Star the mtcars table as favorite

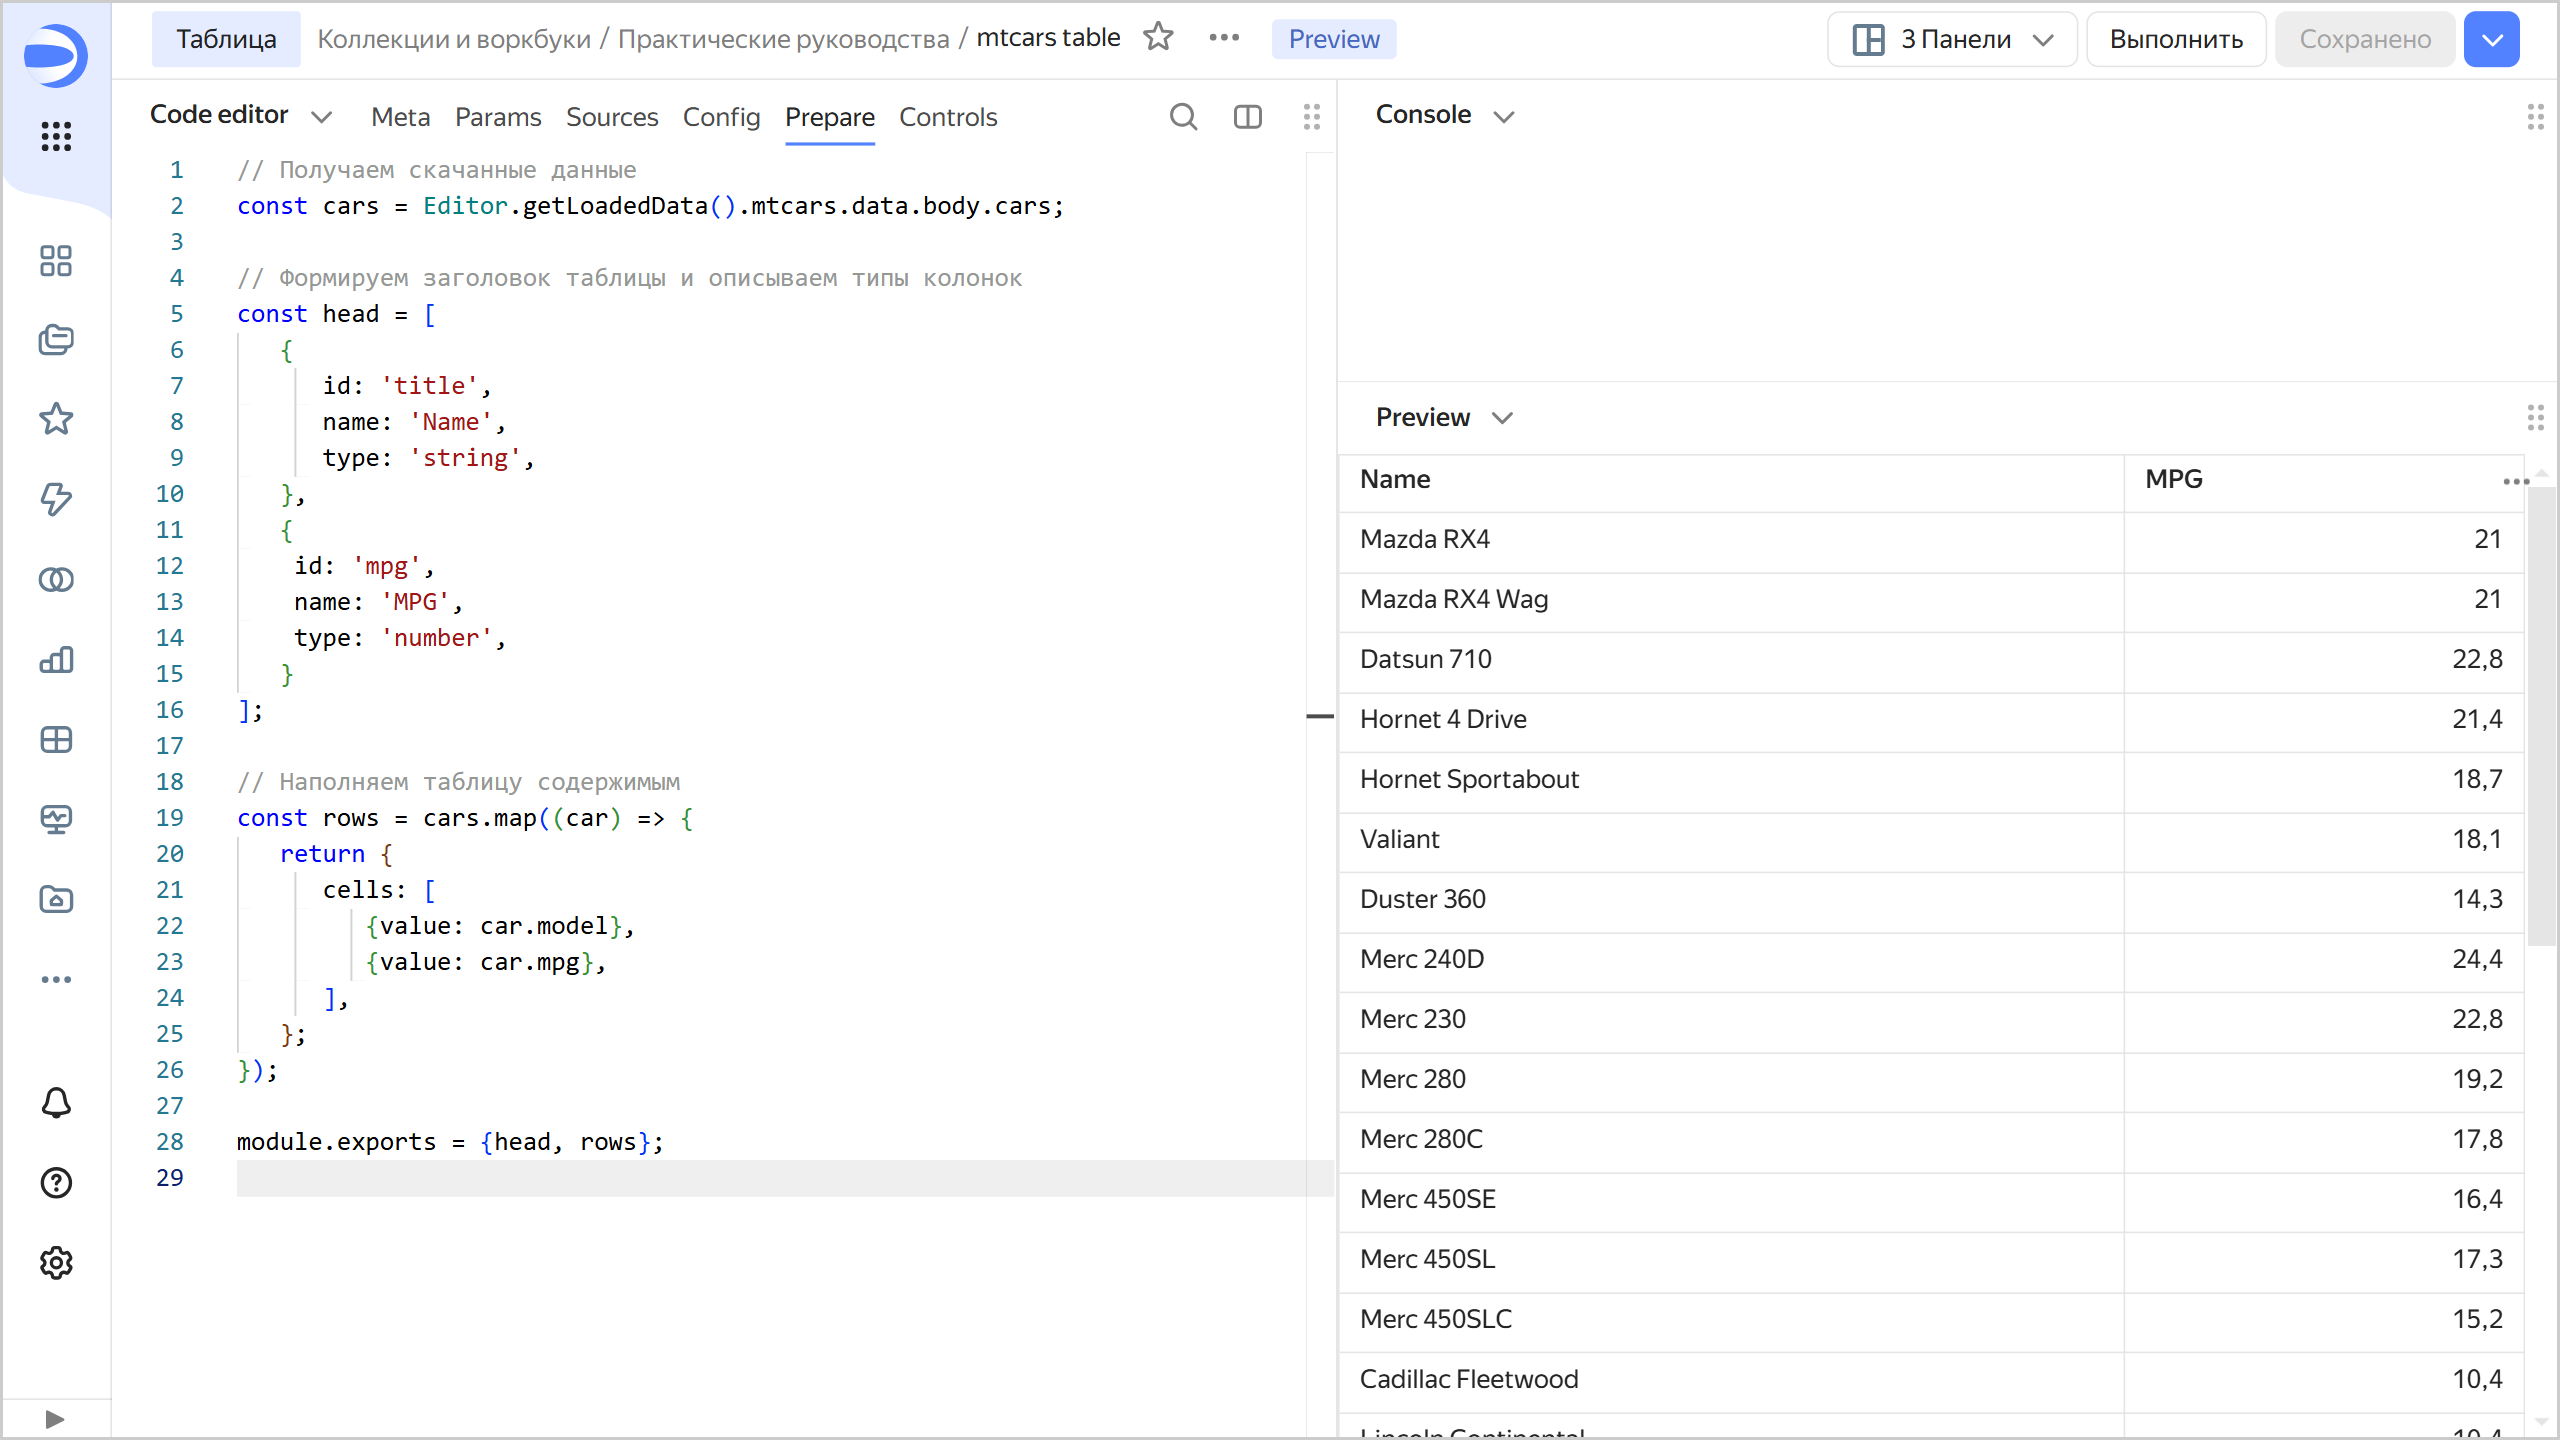pos(1158,38)
